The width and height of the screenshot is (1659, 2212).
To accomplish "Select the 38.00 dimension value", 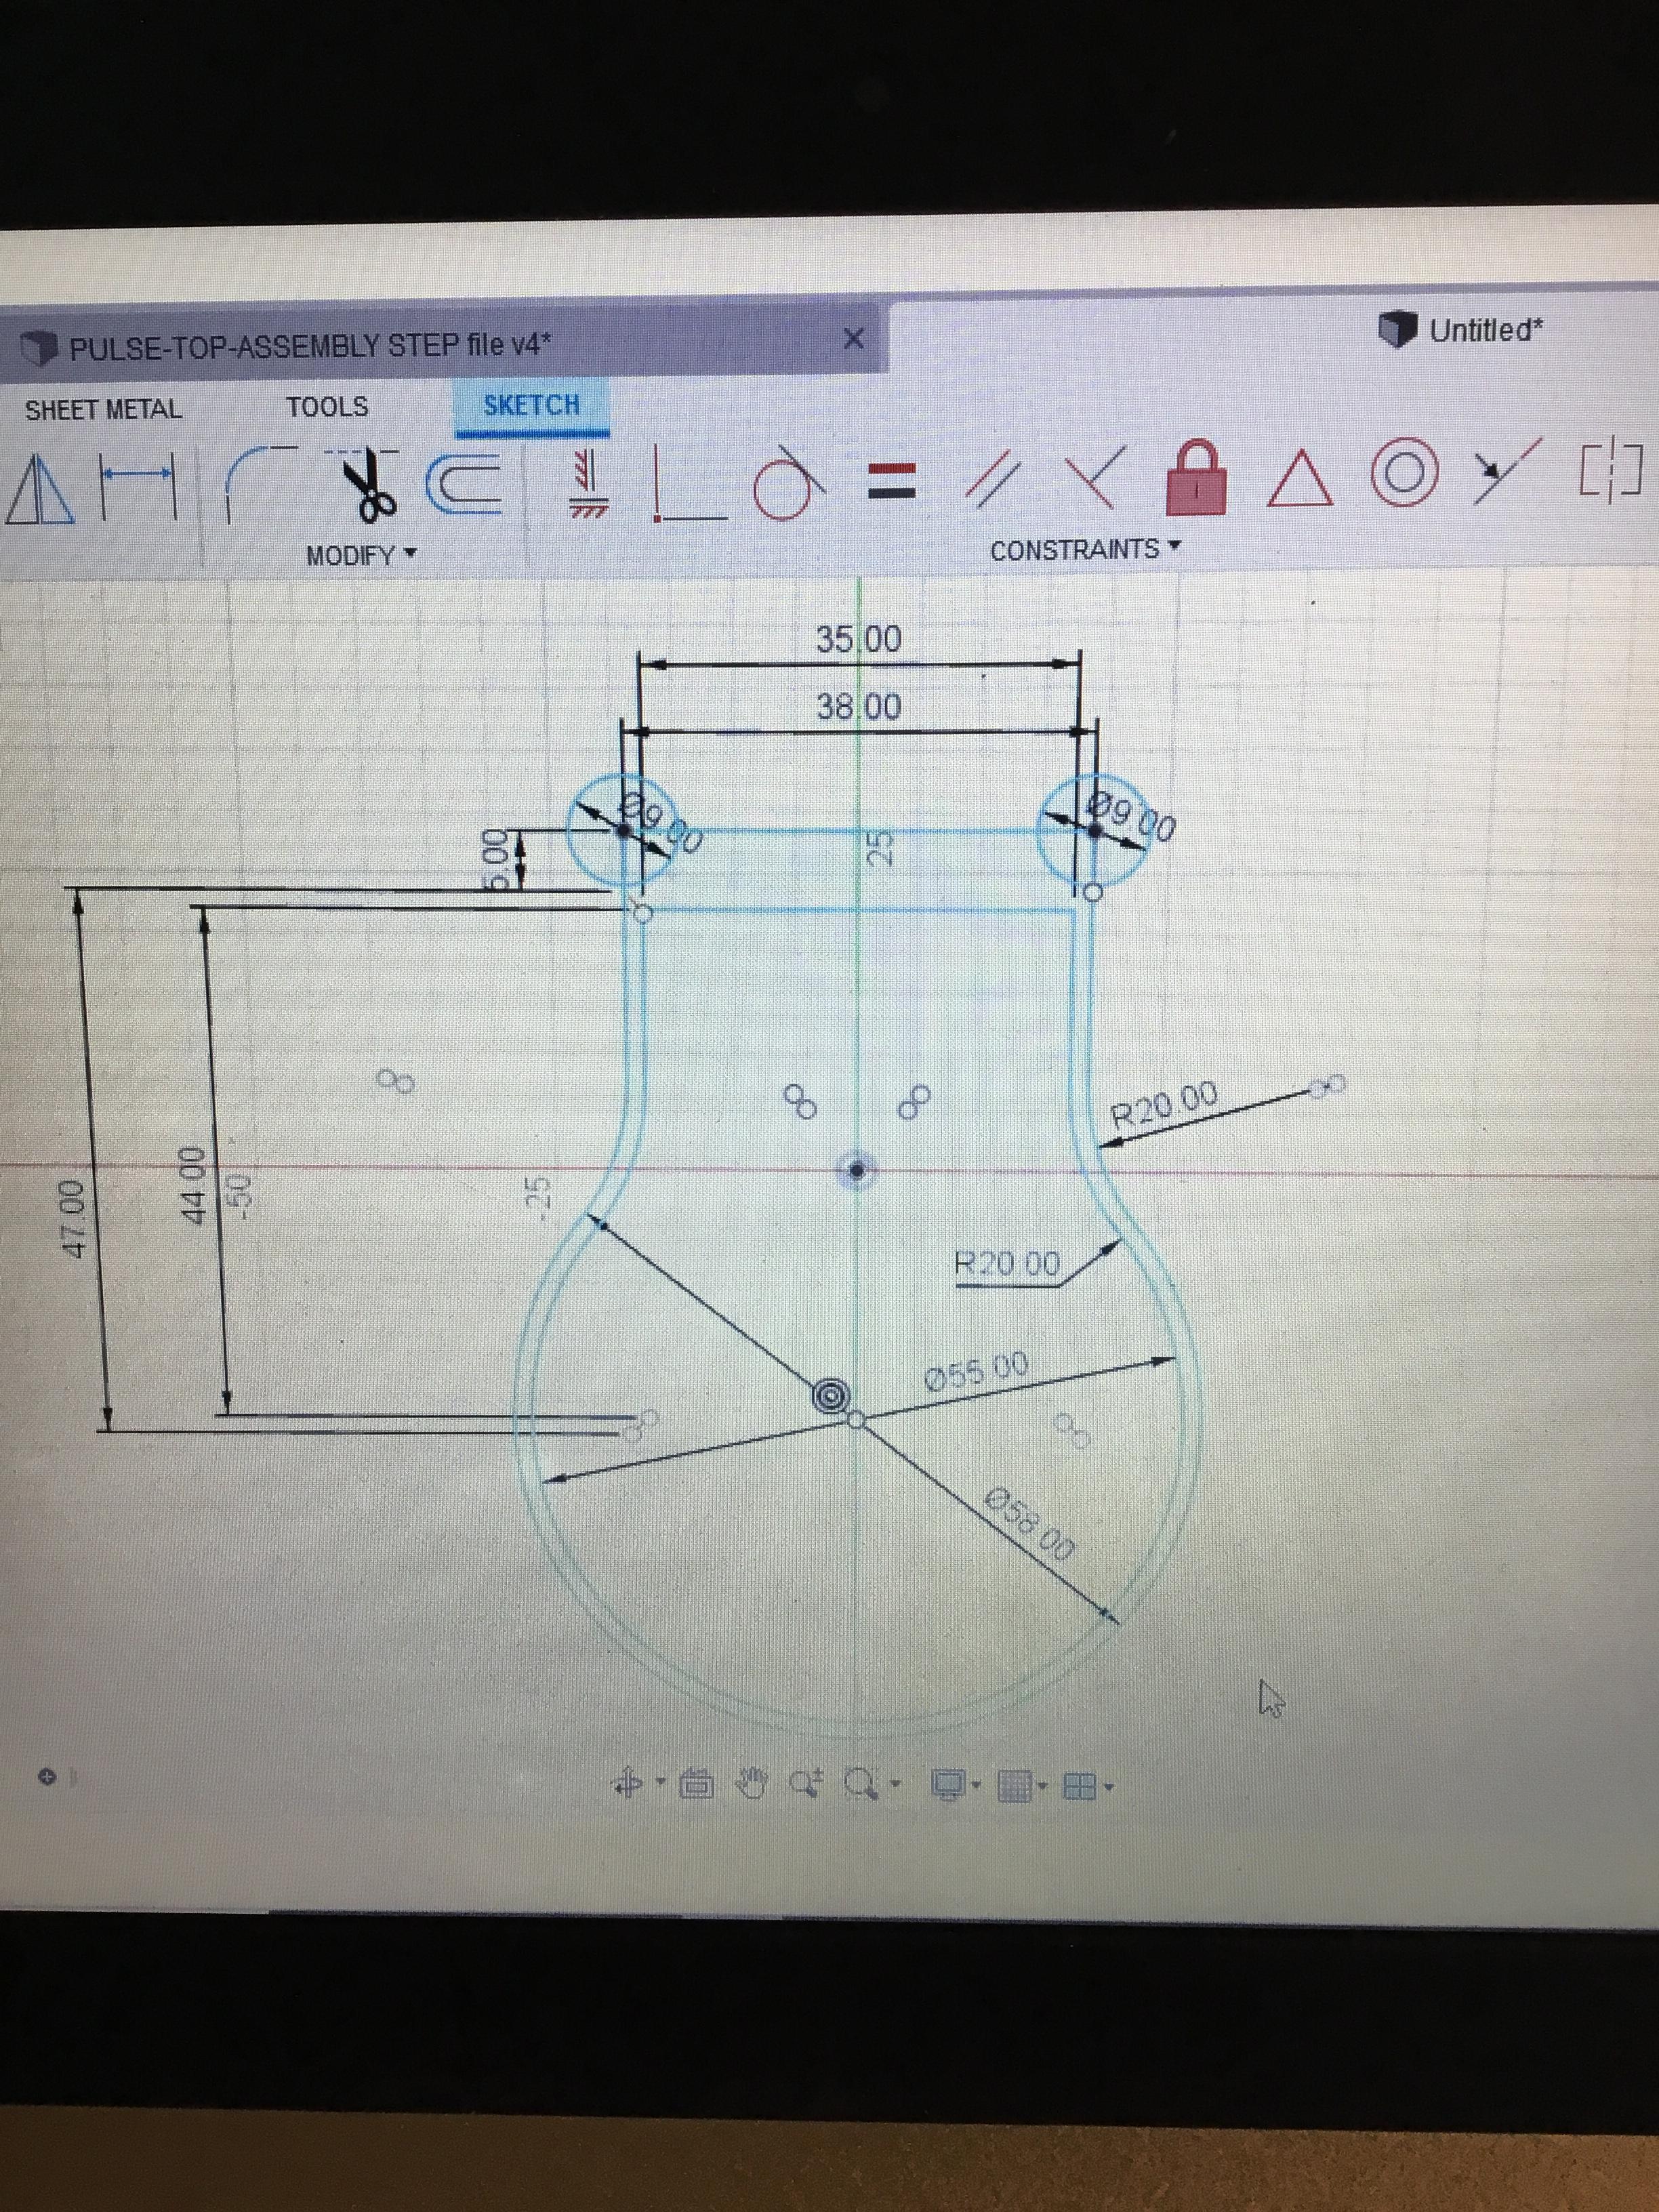I will click(858, 707).
